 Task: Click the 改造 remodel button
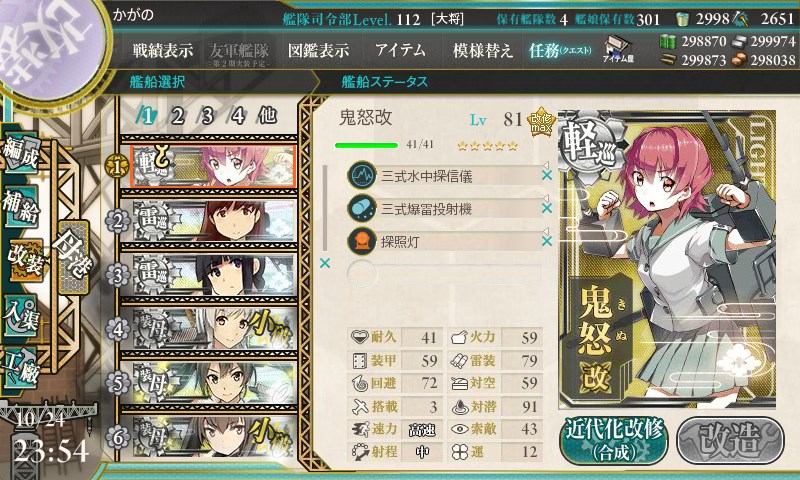click(730, 440)
